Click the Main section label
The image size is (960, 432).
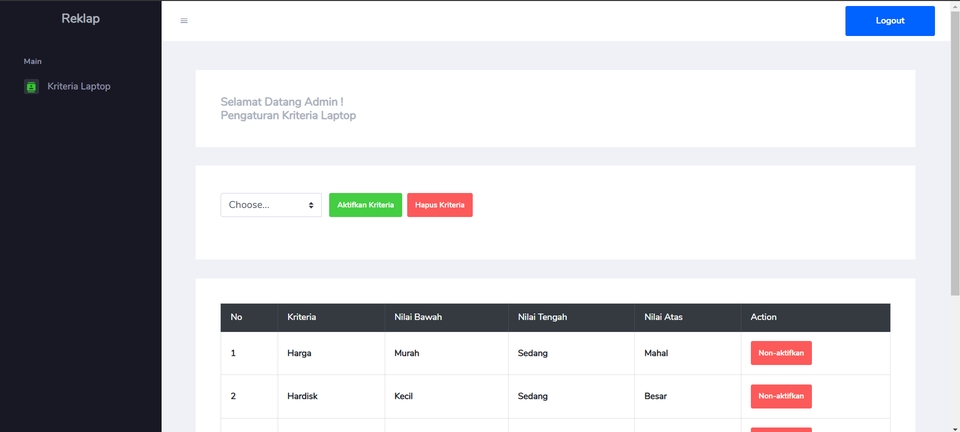(32, 61)
